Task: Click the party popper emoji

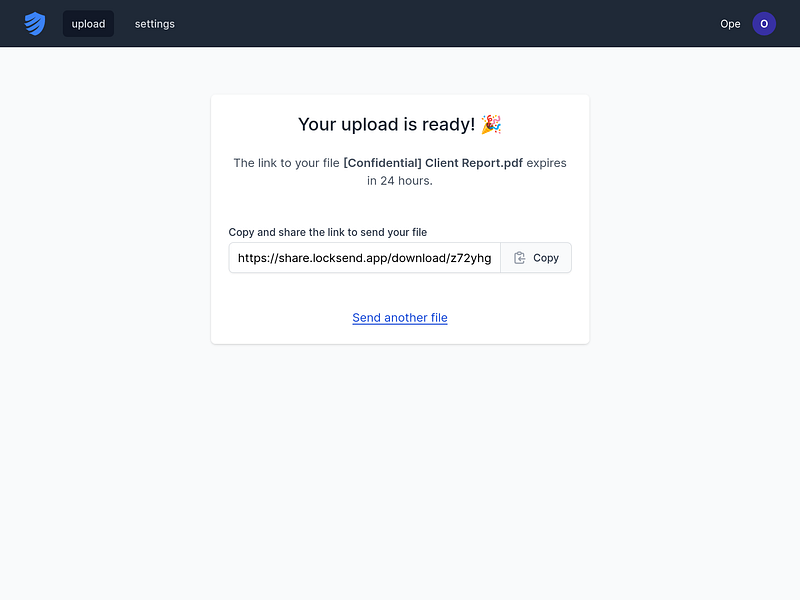Action: [491, 124]
